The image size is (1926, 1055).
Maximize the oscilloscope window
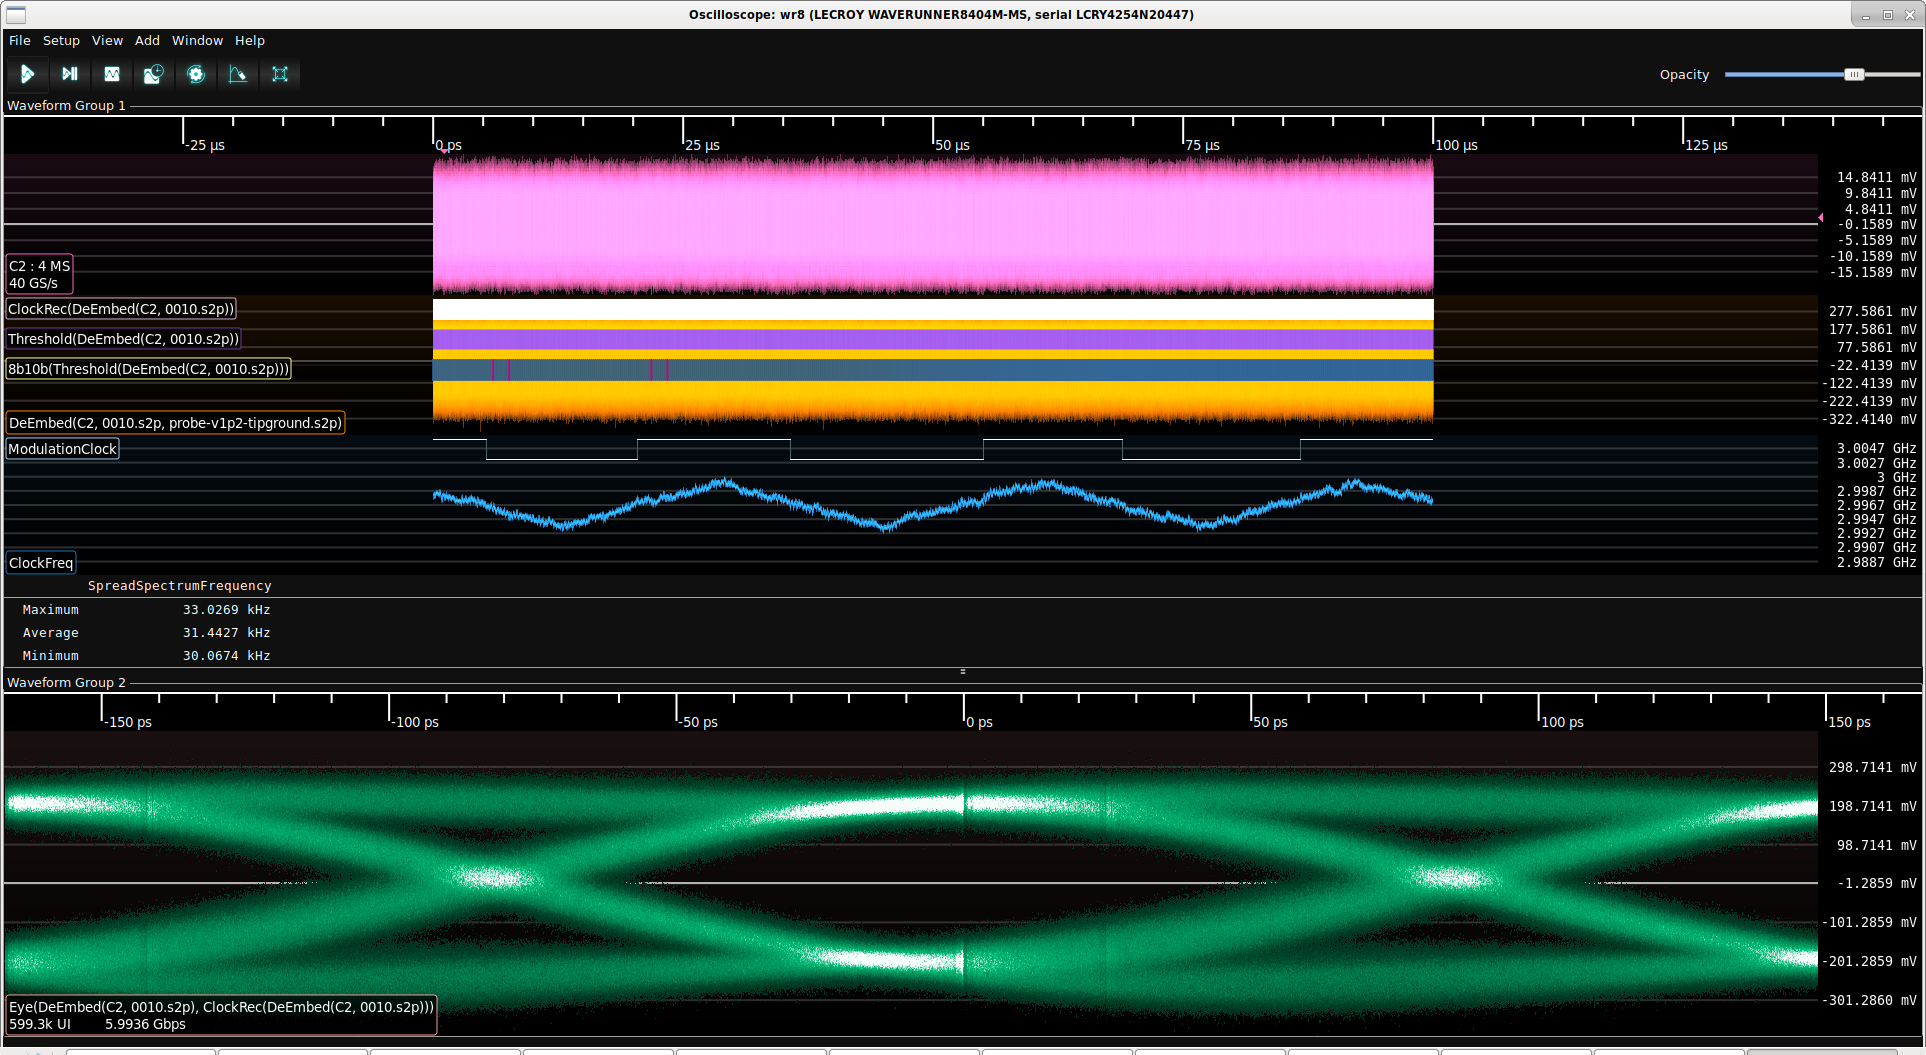tap(1888, 15)
